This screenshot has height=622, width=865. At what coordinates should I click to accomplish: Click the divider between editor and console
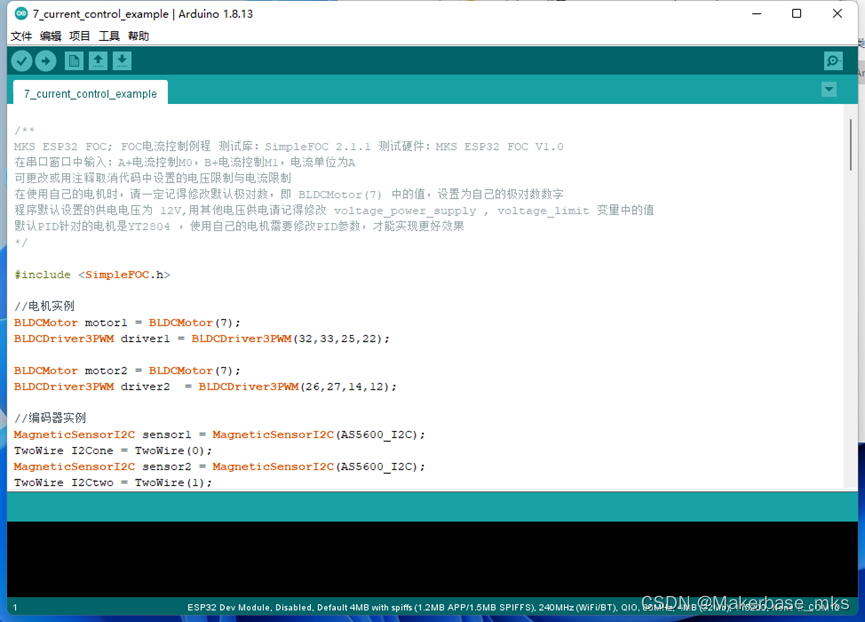(x=430, y=507)
